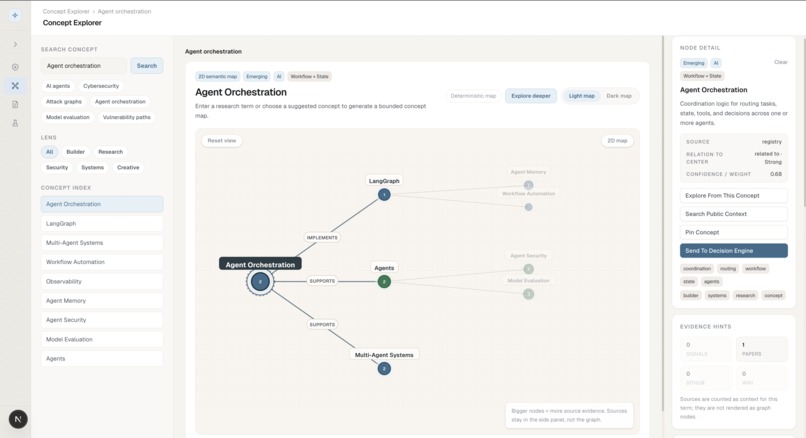Click the 2D map button on canvas
806x438 pixels.
617,140
